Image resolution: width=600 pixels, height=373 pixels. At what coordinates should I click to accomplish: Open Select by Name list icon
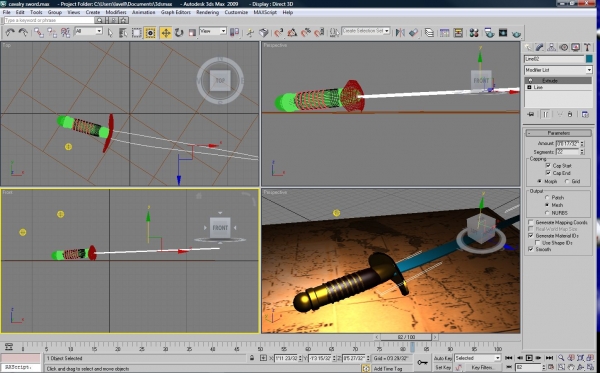tap(123, 33)
